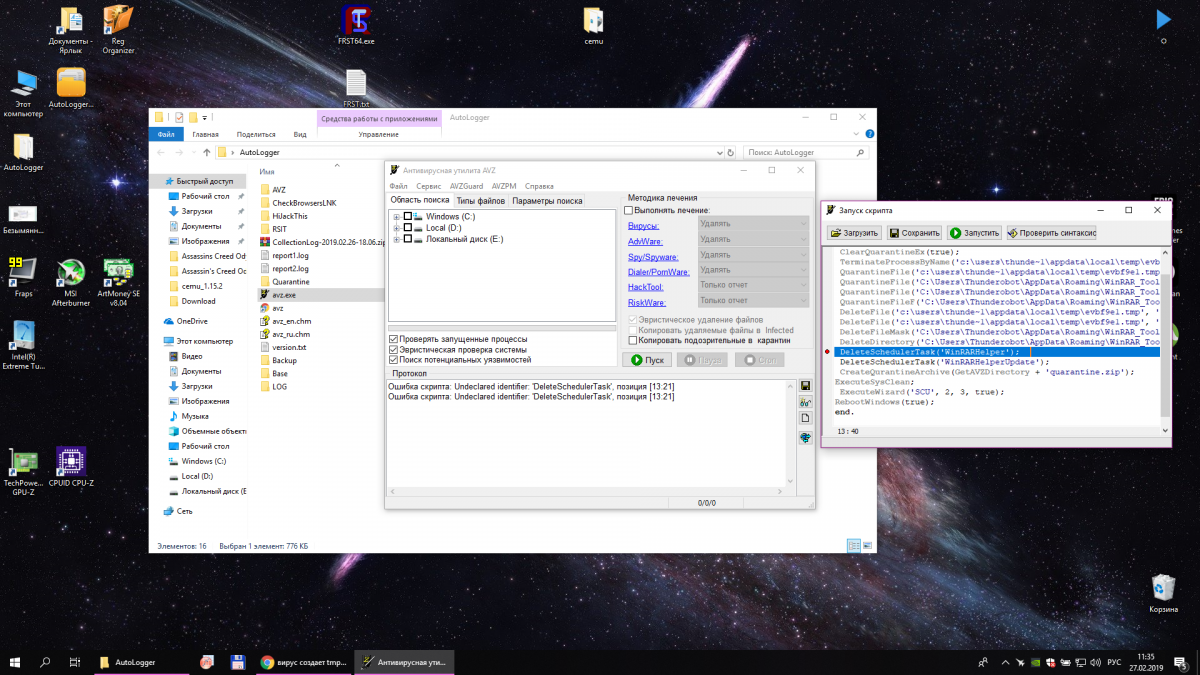
Task: Expand the 'Локальный диск (E:)' tree node
Action: tap(396, 239)
